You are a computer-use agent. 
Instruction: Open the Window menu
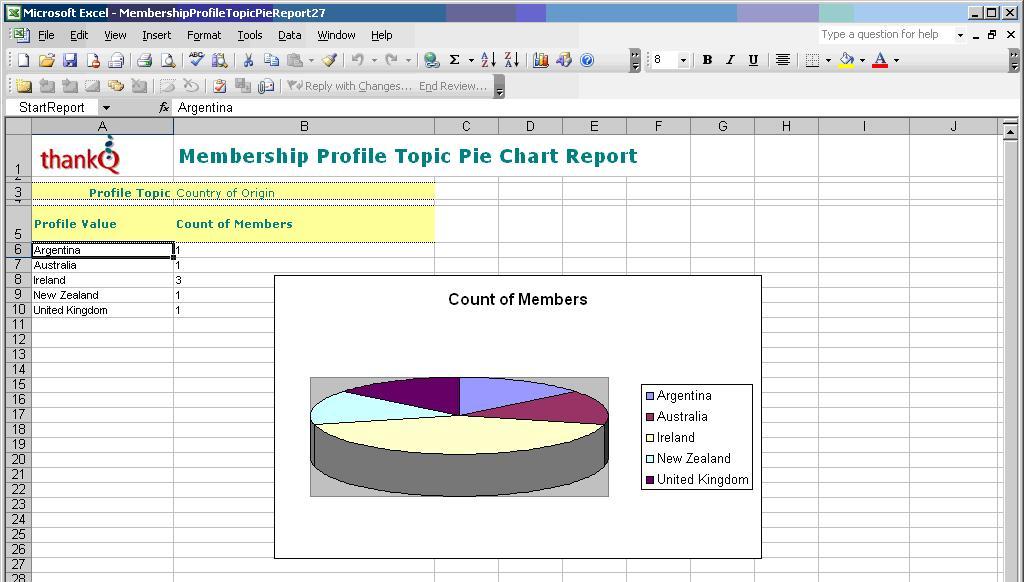pyautogui.click(x=336, y=35)
